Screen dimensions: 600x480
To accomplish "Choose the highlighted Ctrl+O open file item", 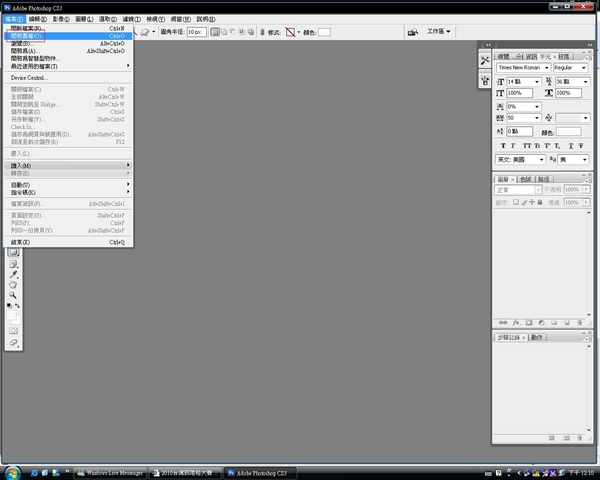I will (x=68, y=36).
